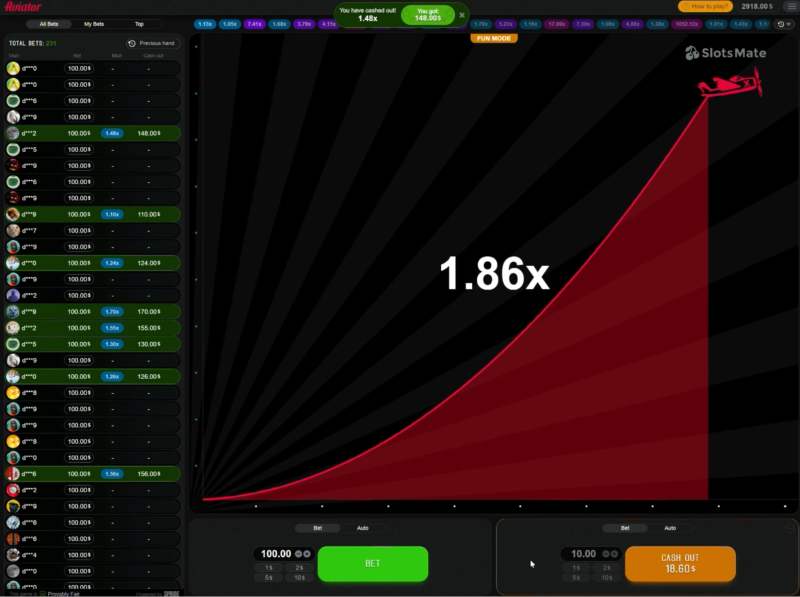Screen dimensions: 800x597
Task: Cash out 18.60$ with the orange button
Action: tap(679, 563)
